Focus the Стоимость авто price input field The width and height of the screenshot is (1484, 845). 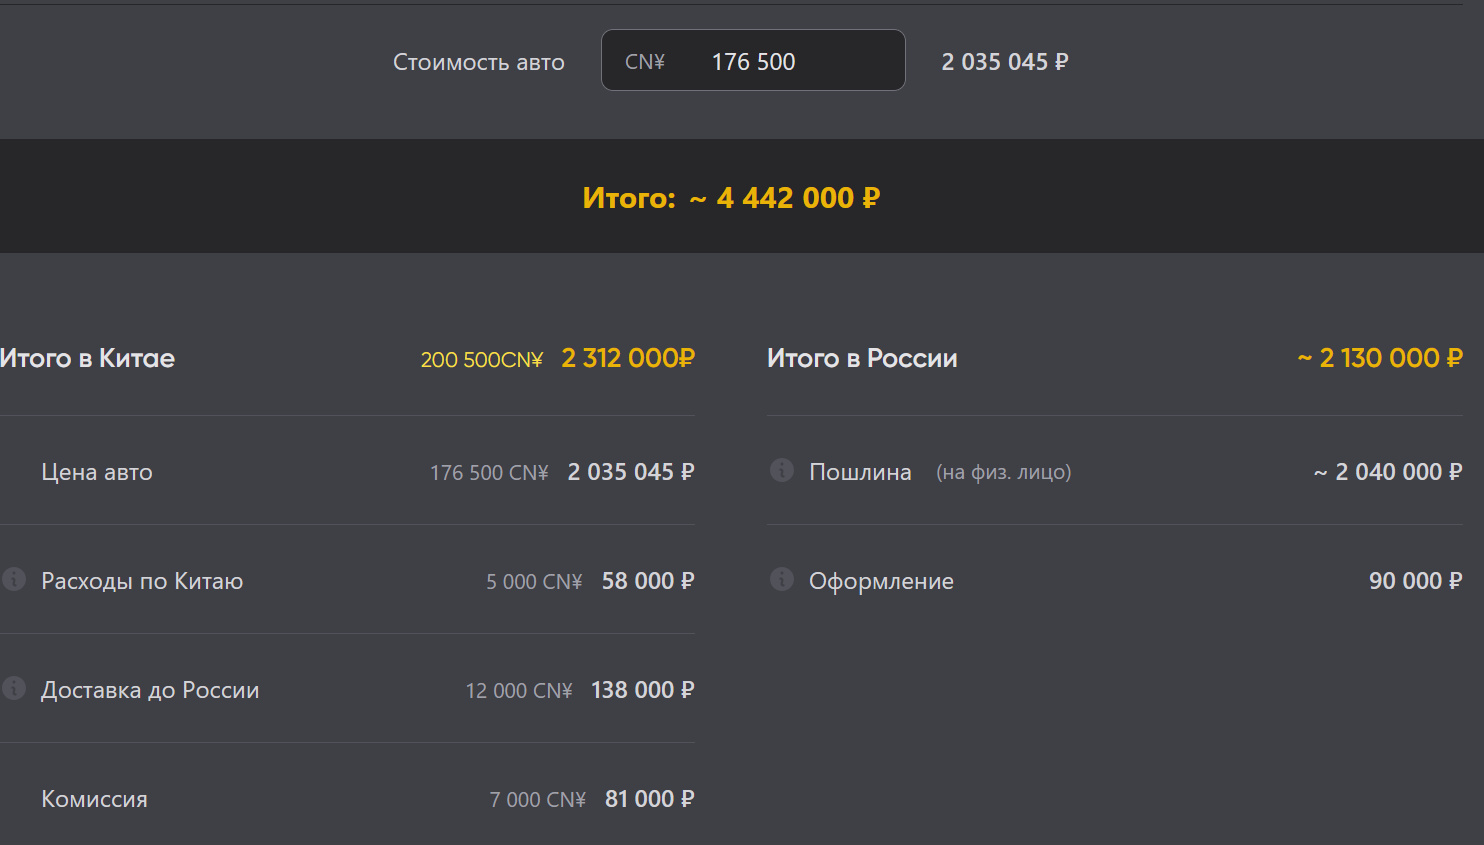[780, 61]
